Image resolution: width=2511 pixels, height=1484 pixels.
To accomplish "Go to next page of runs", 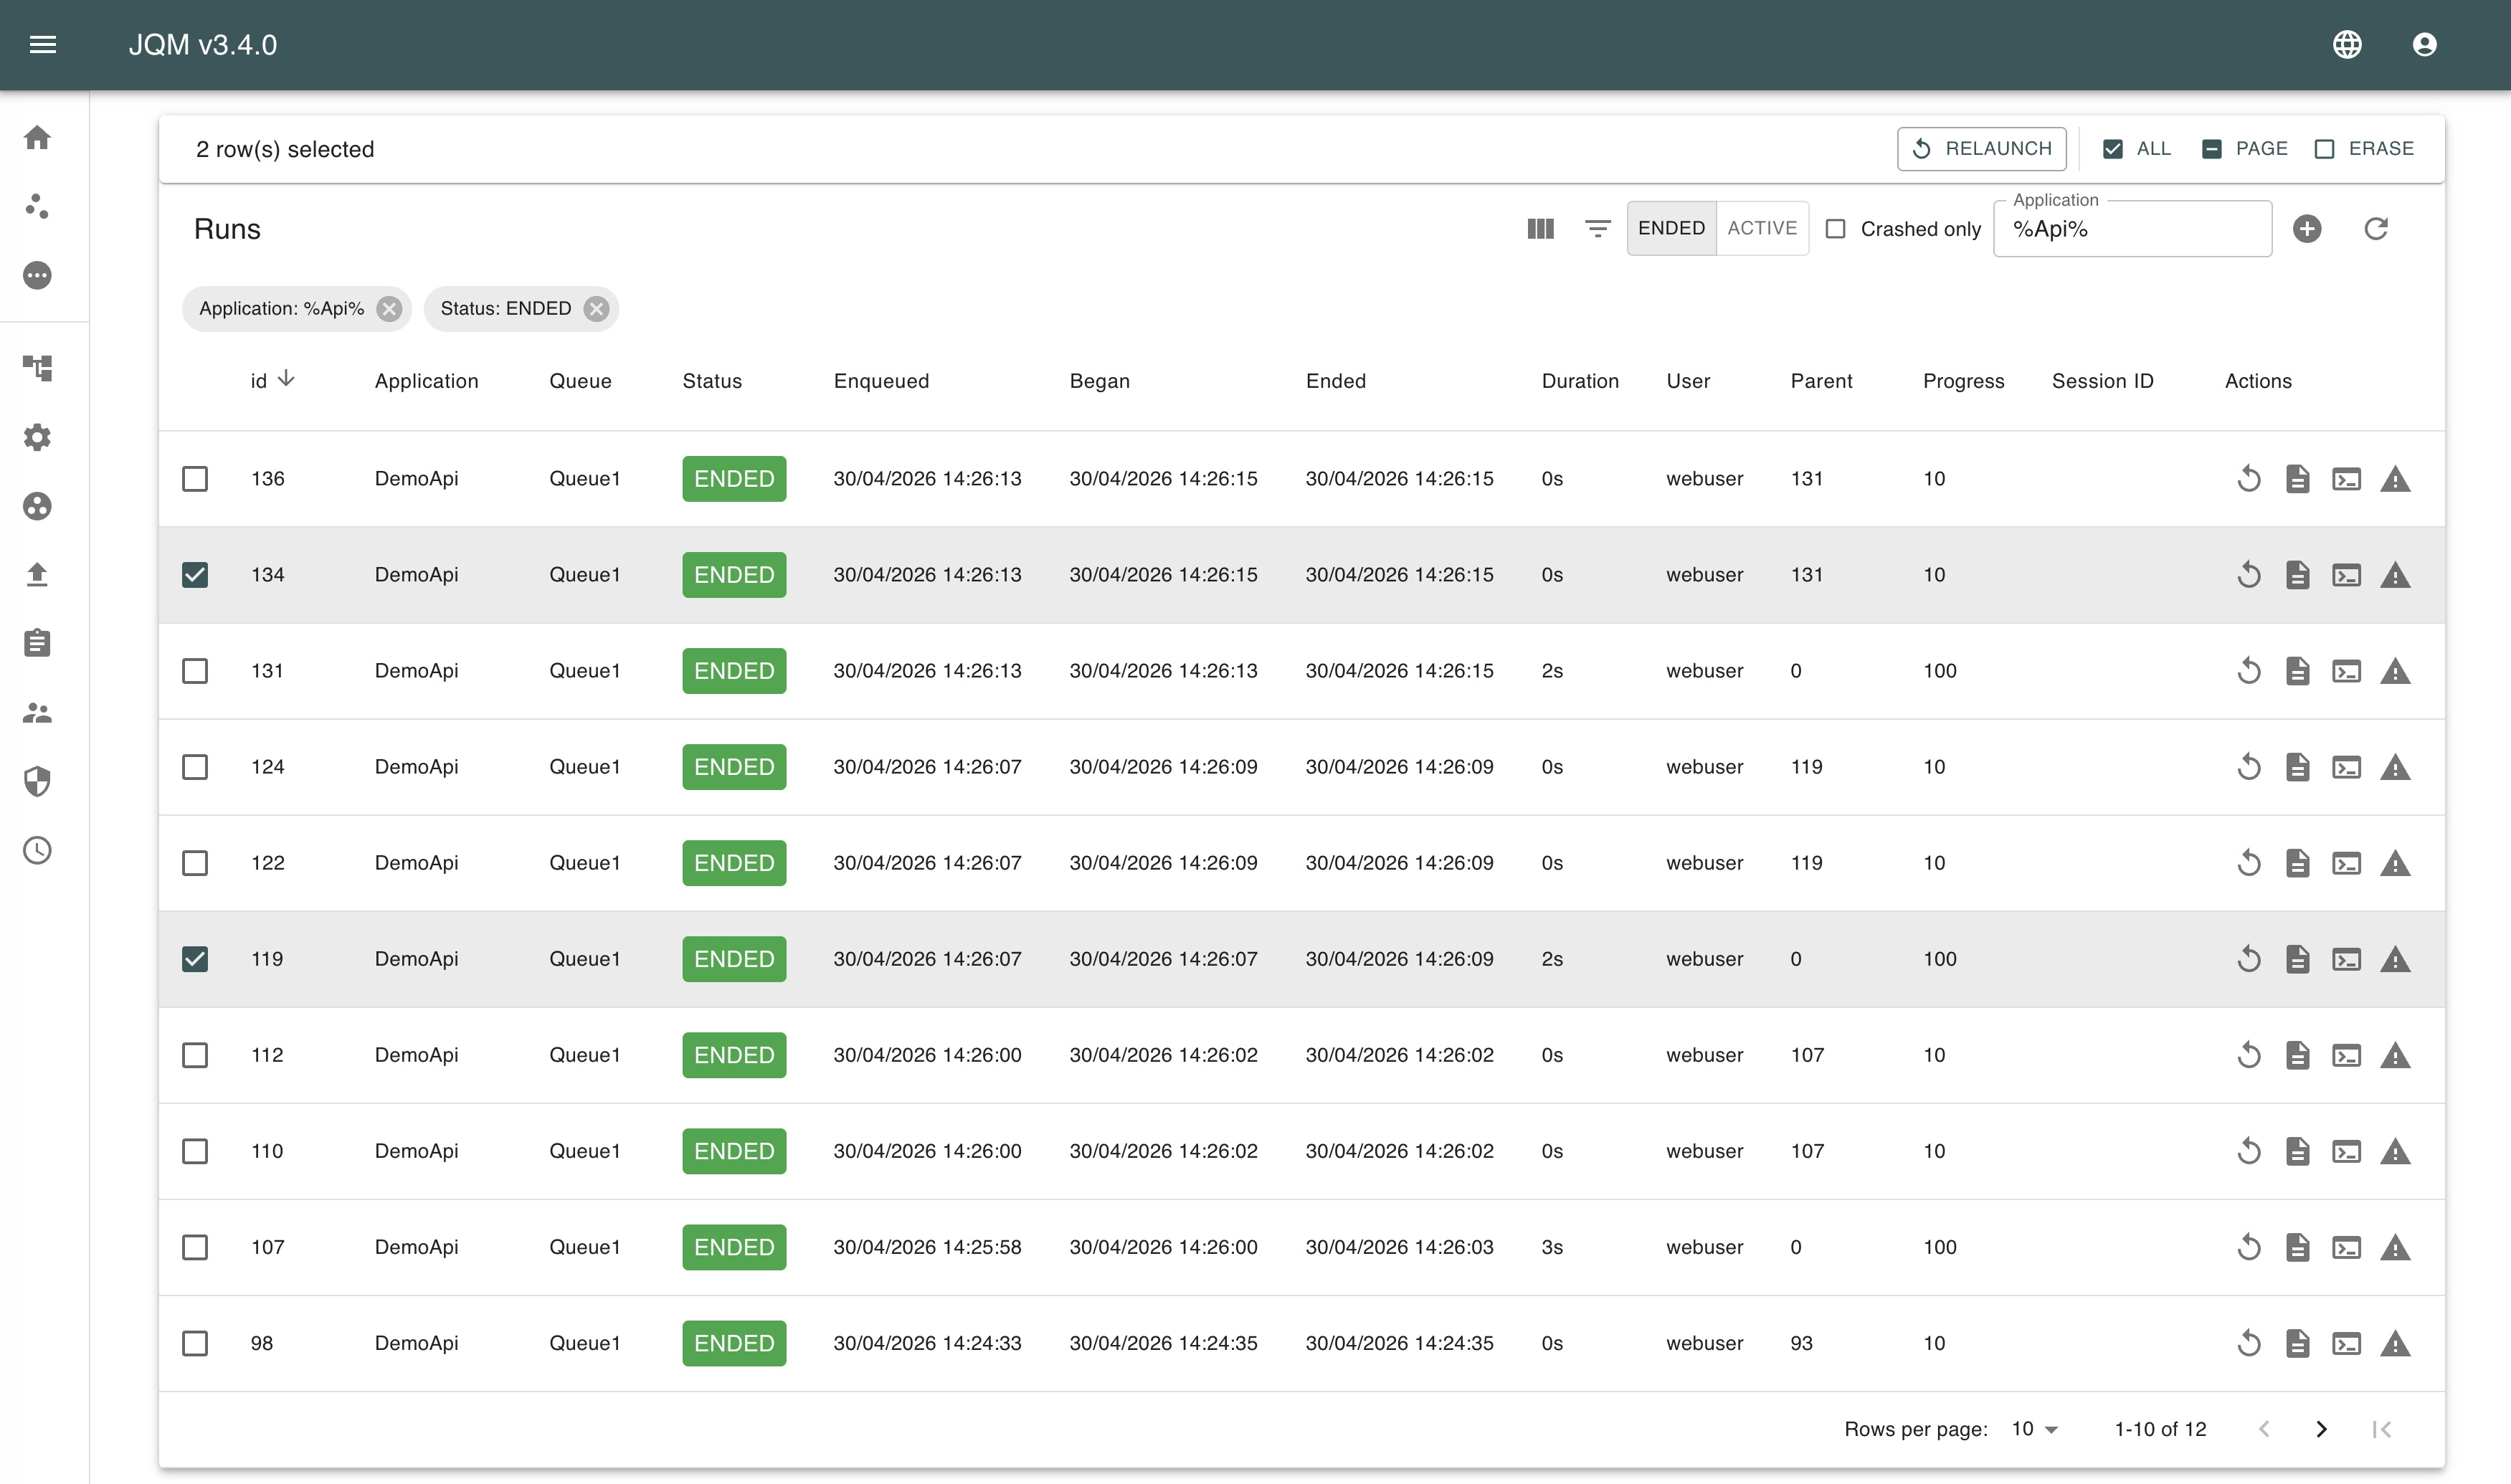I will tap(2322, 1429).
